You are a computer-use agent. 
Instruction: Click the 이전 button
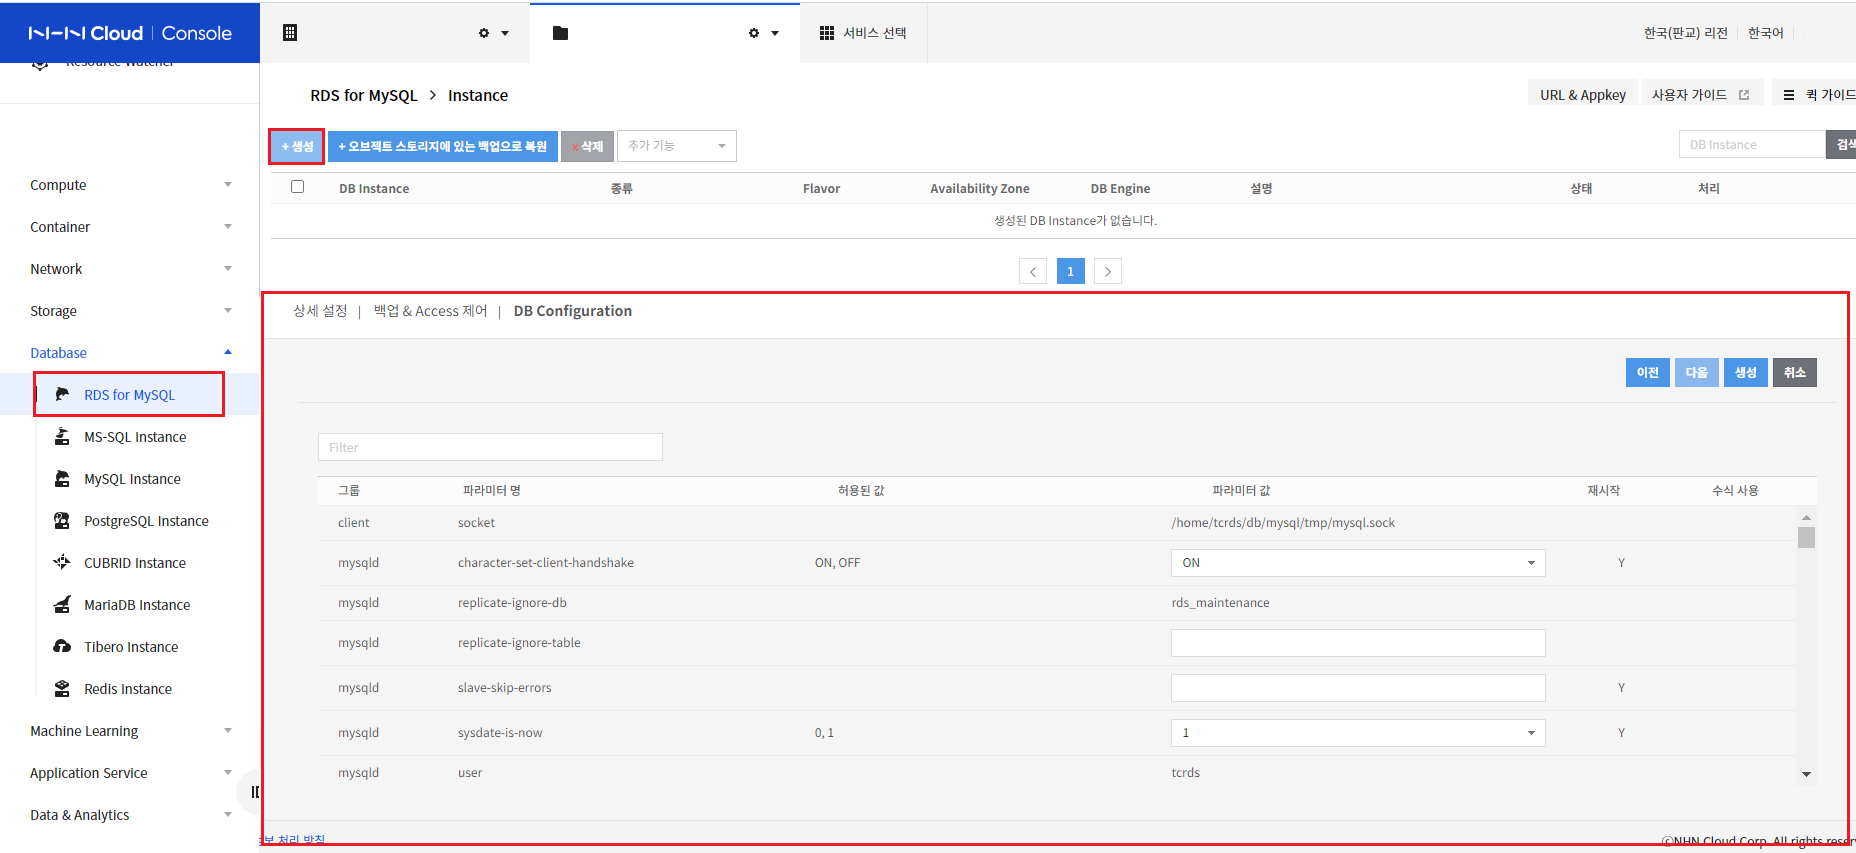(x=1648, y=372)
